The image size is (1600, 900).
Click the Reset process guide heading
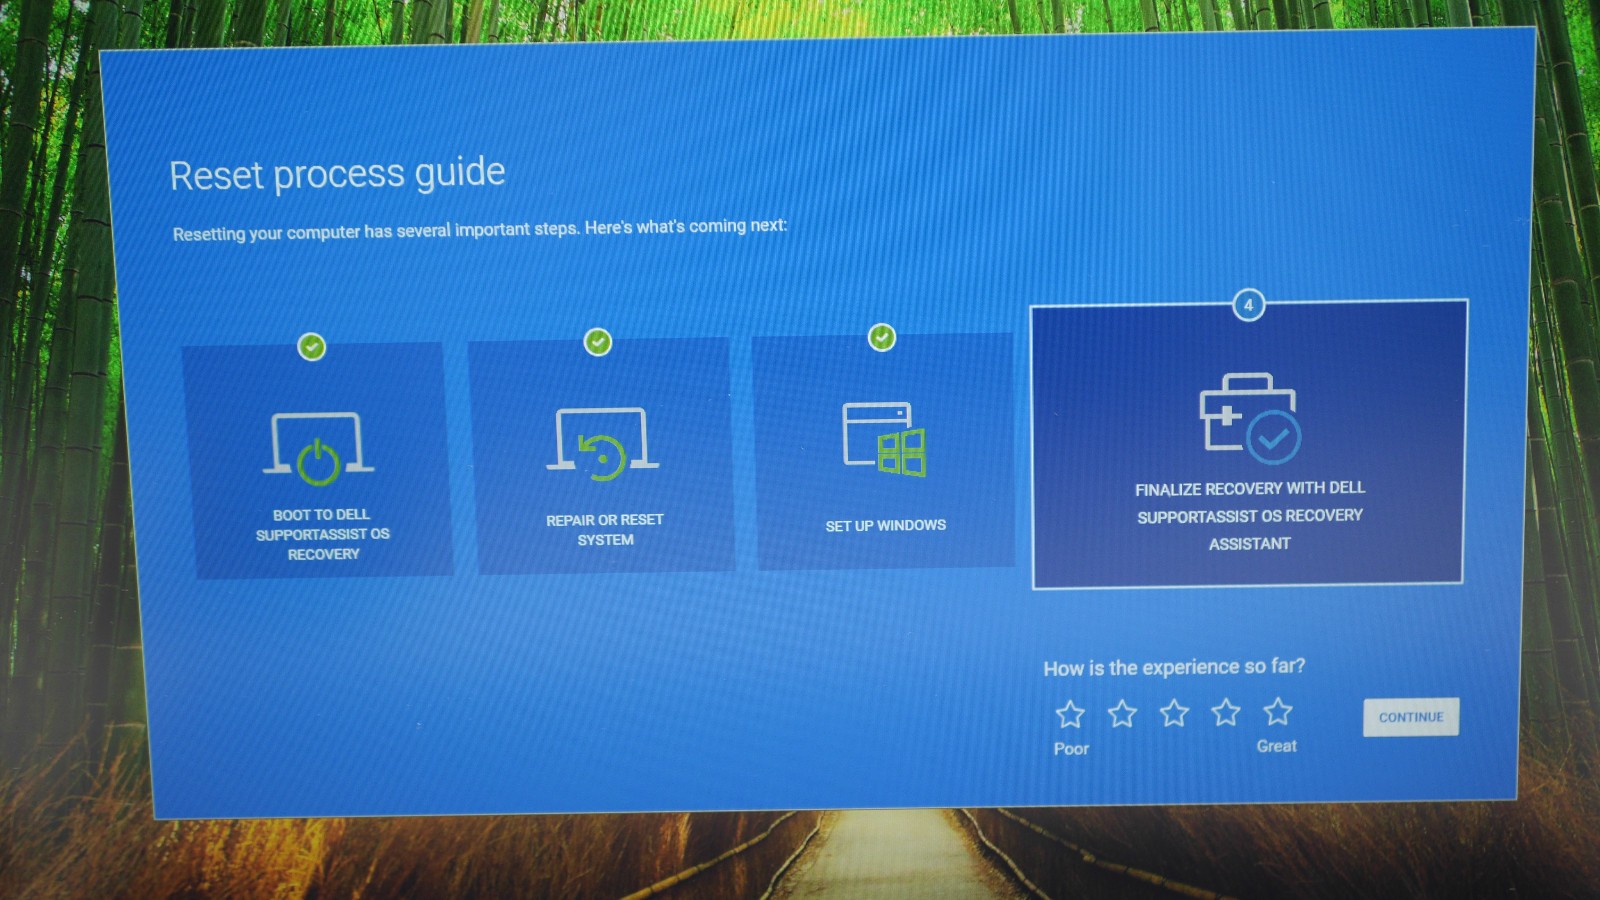click(x=337, y=174)
